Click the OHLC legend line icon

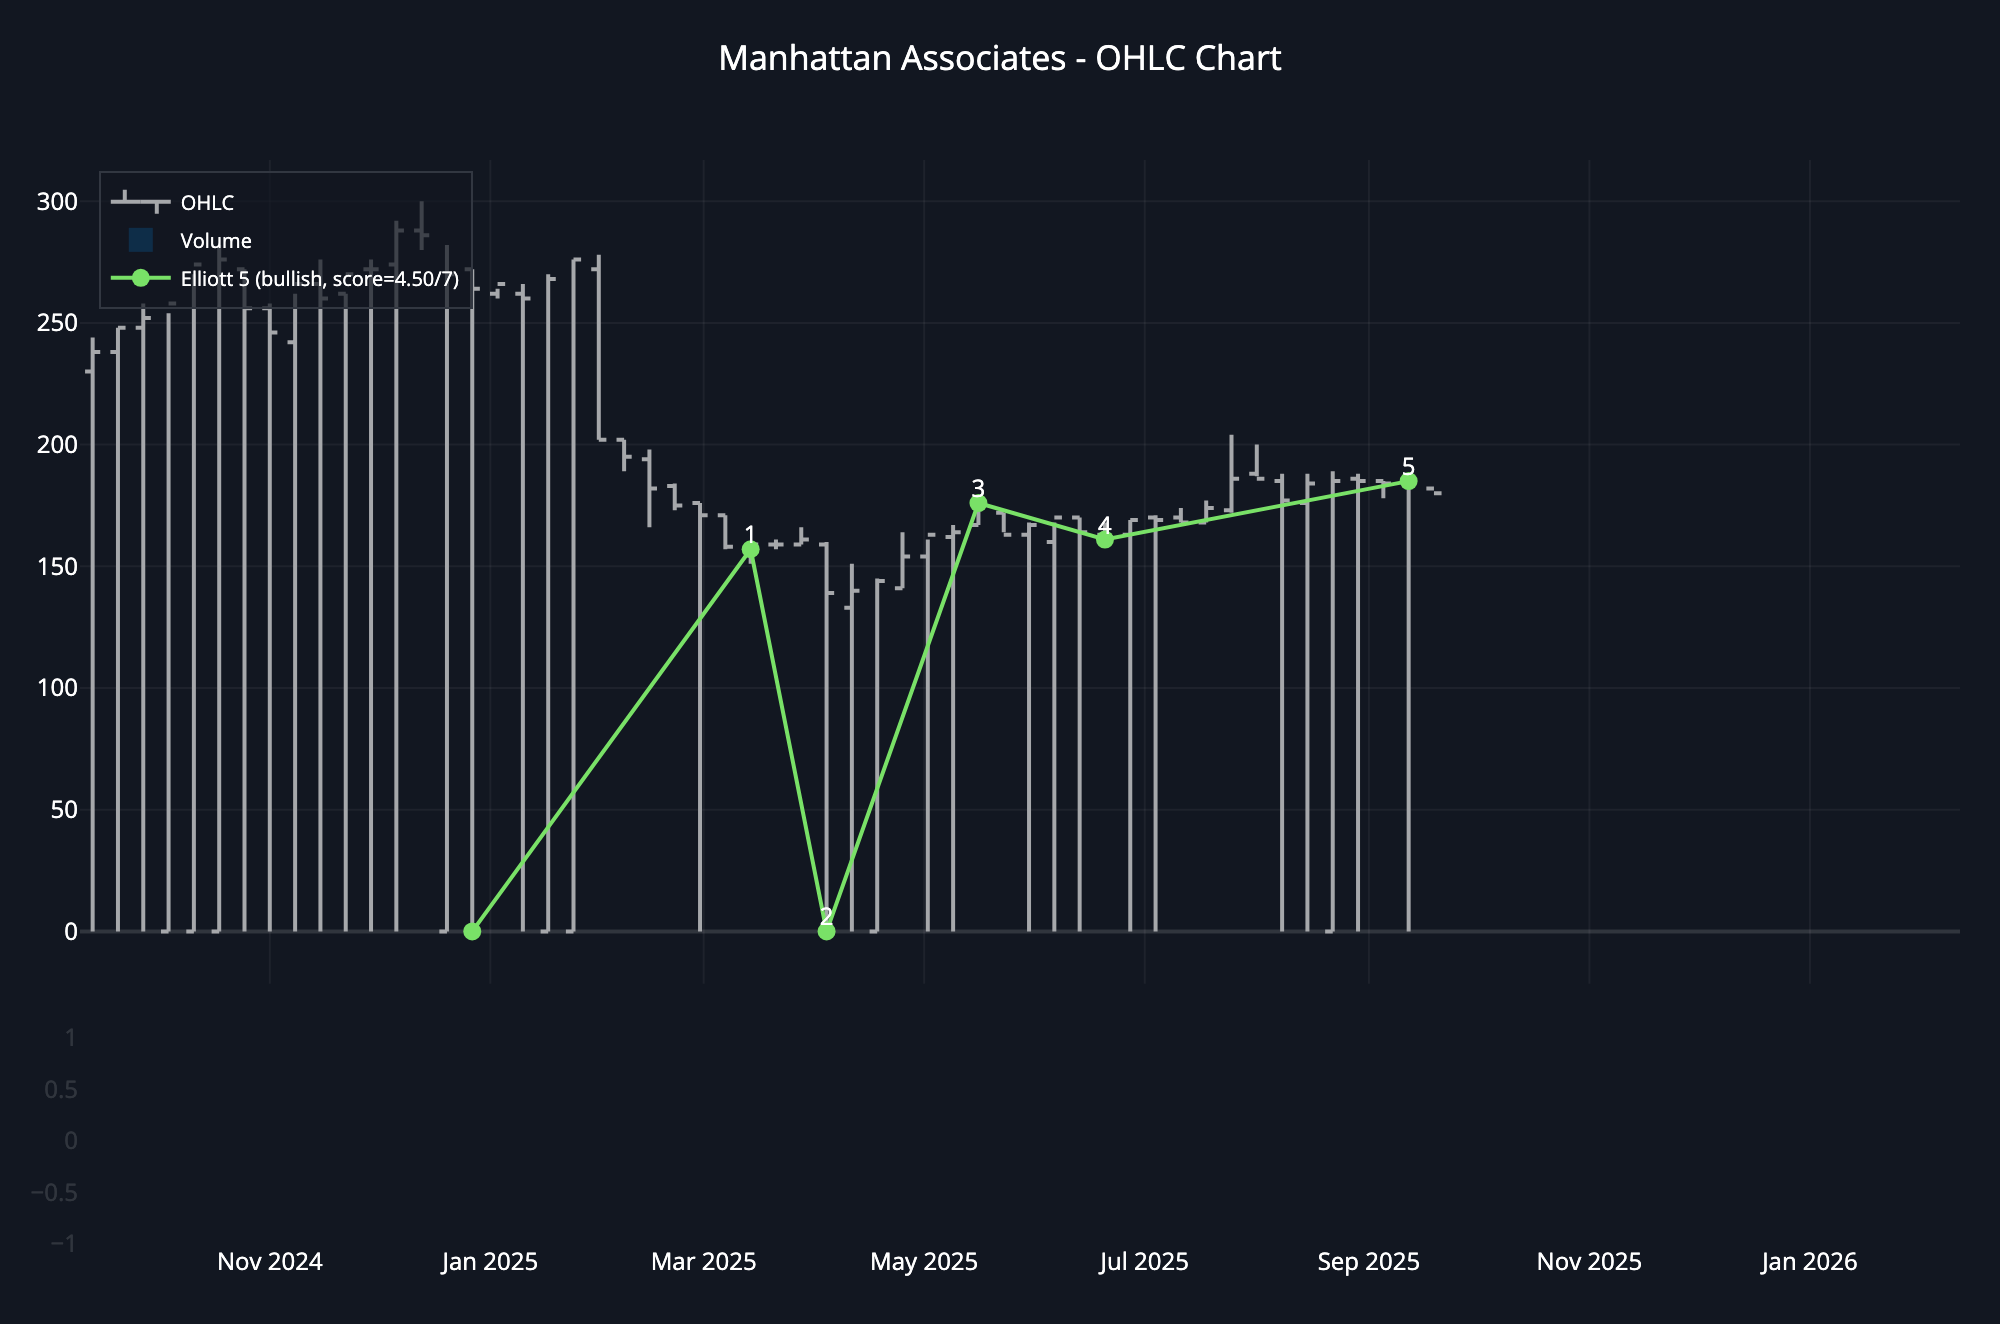point(140,203)
